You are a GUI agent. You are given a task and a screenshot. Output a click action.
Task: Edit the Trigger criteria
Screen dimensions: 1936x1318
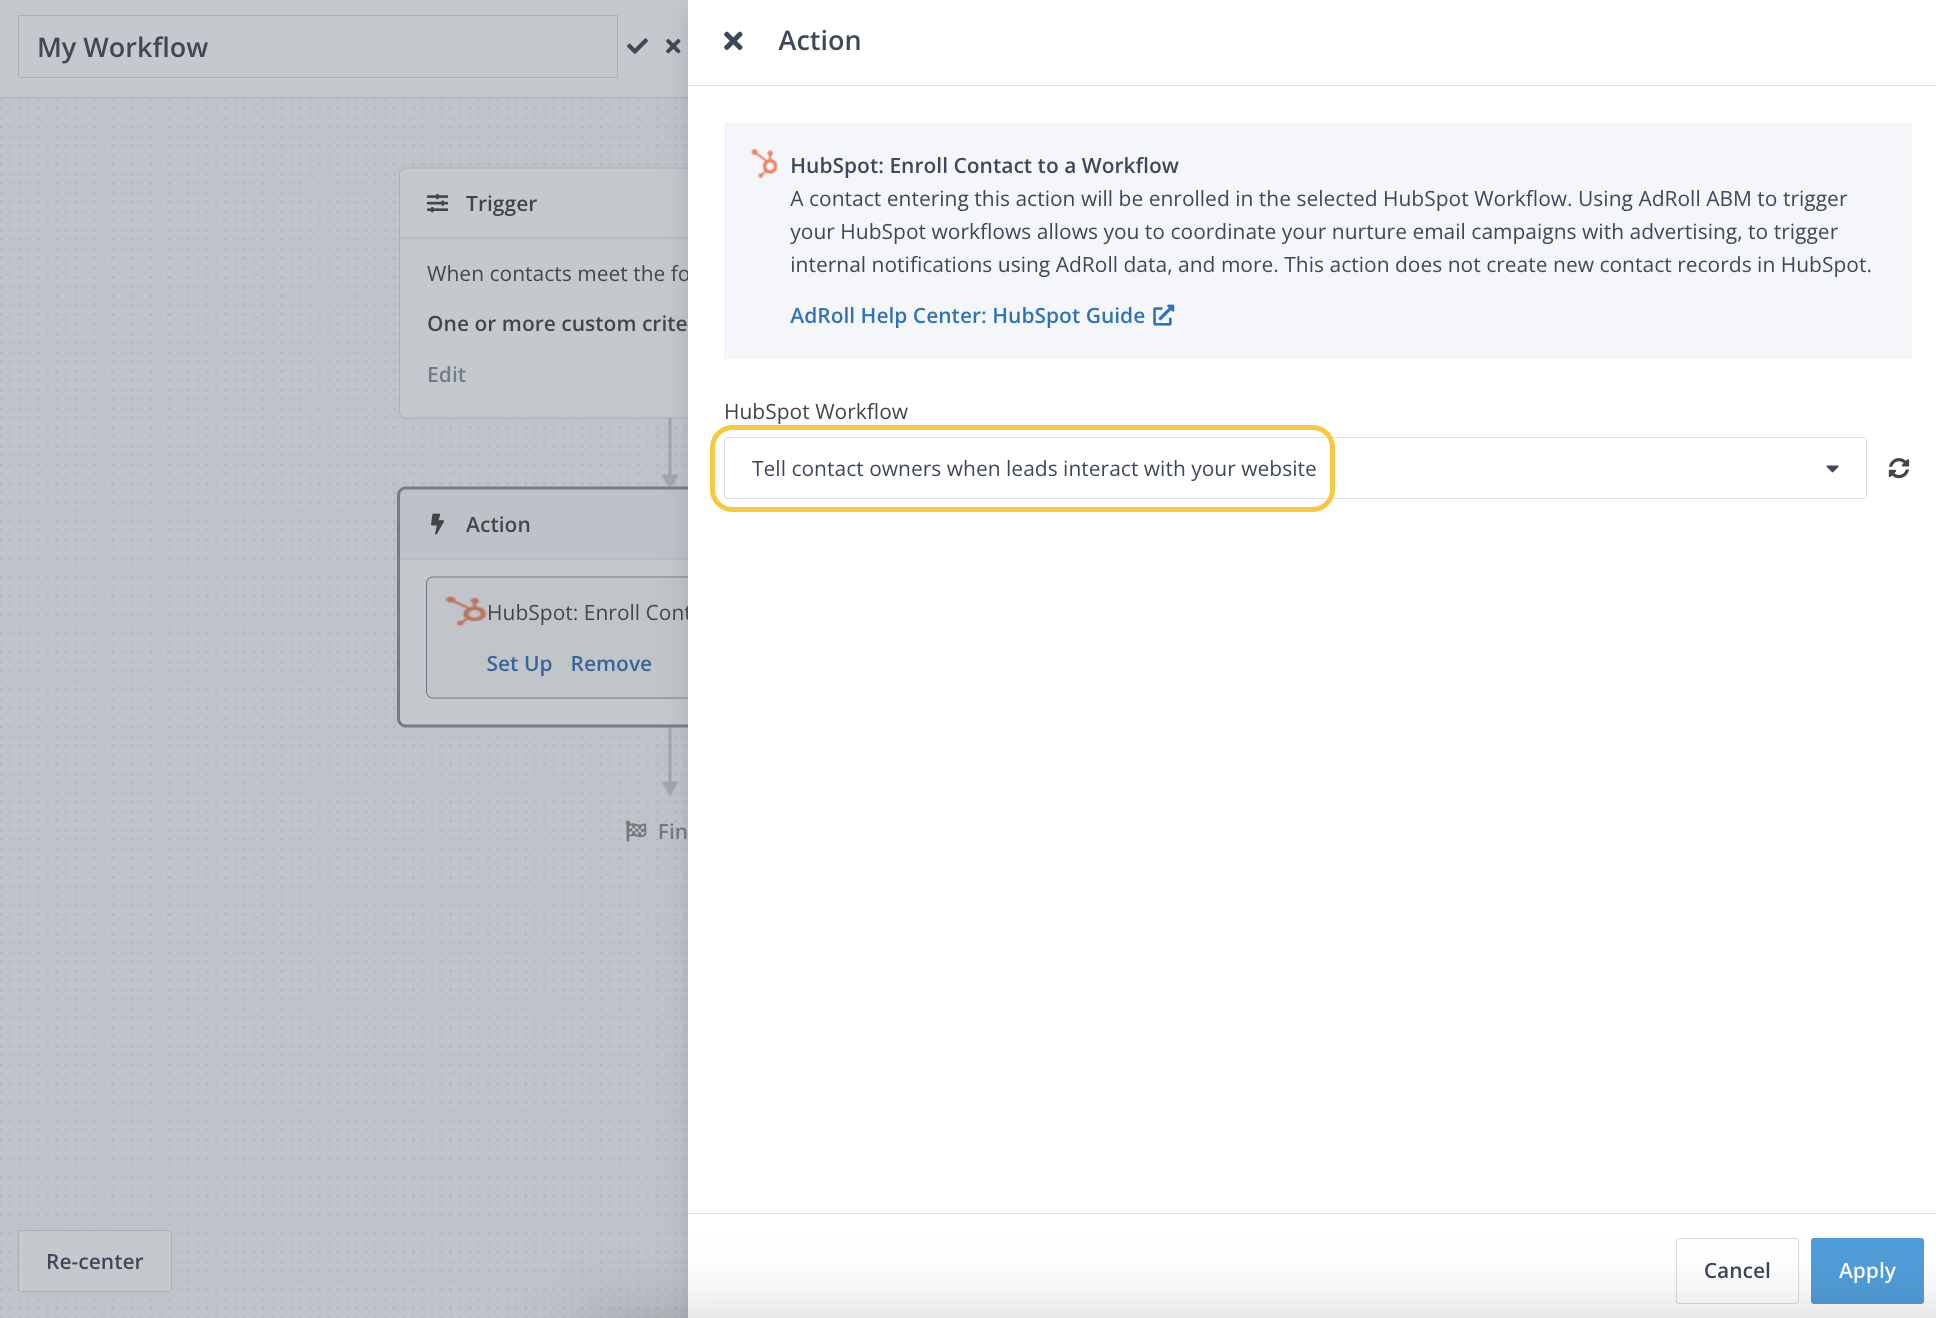[x=446, y=374]
